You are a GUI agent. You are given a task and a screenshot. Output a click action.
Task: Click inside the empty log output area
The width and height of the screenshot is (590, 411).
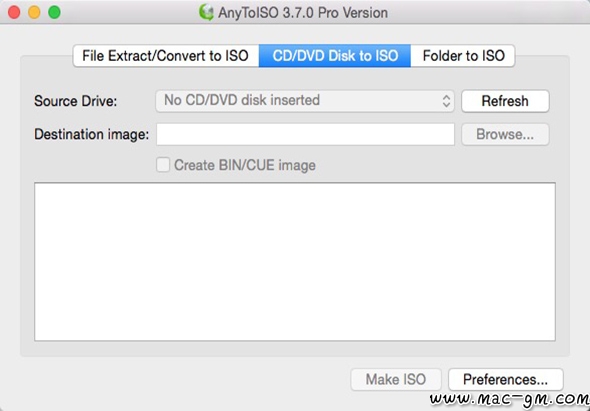tap(295, 262)
